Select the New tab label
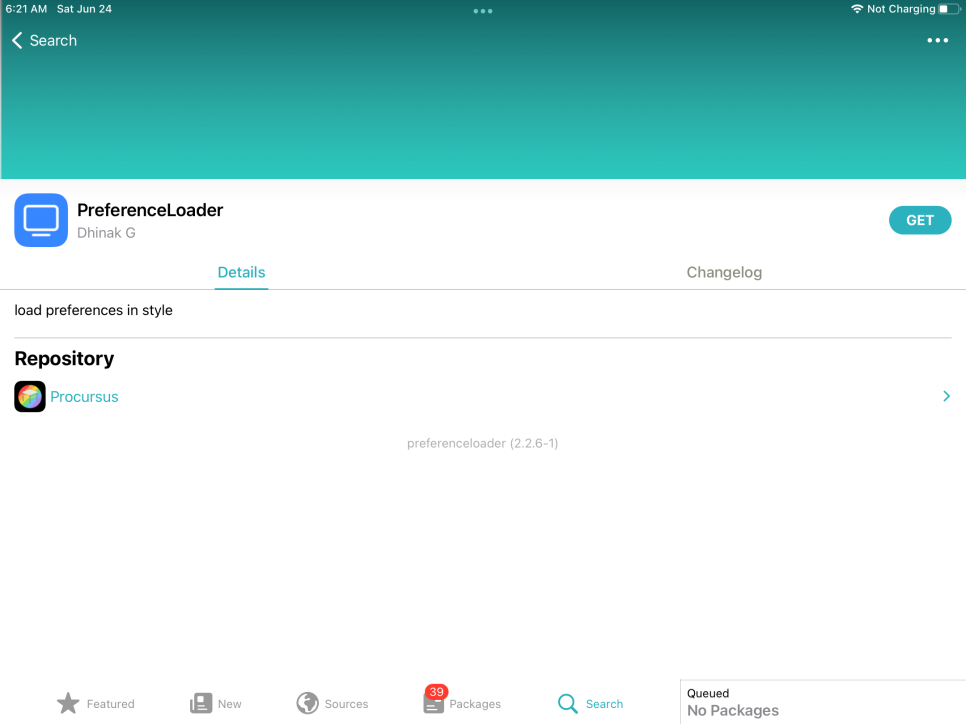 coord(229,703)
